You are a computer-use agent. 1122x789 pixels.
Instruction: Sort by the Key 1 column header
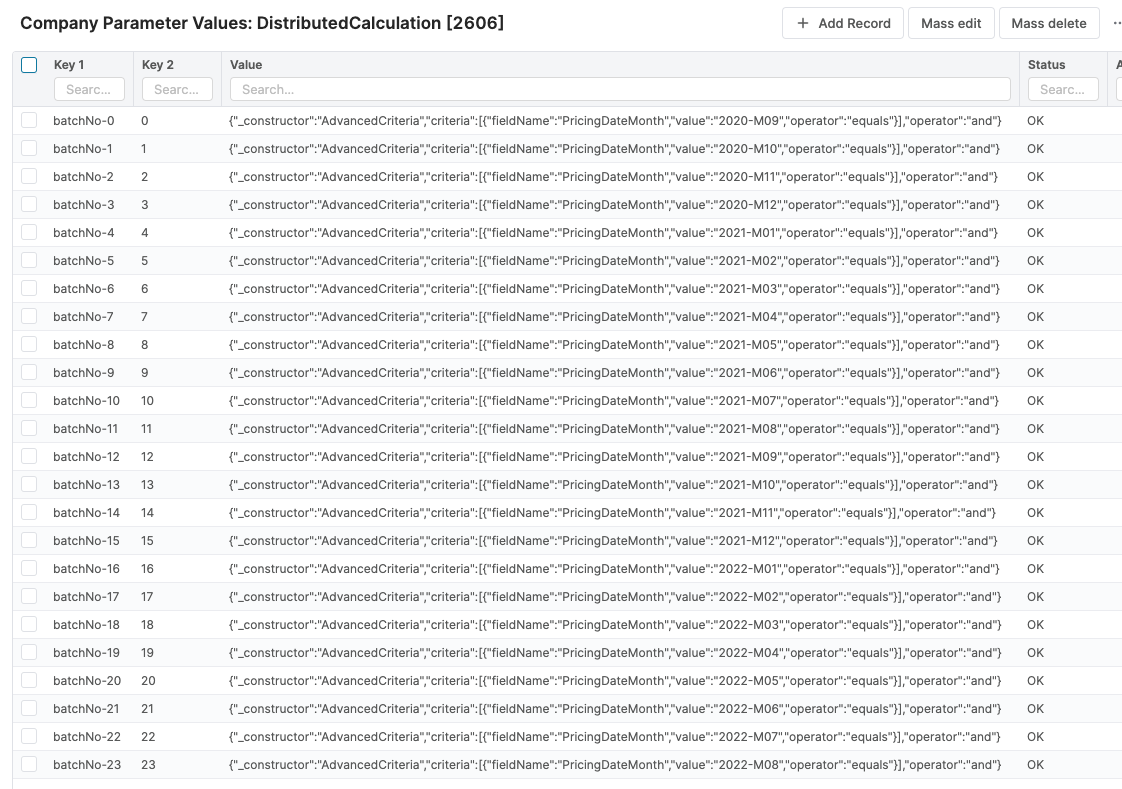coord(69,65)
